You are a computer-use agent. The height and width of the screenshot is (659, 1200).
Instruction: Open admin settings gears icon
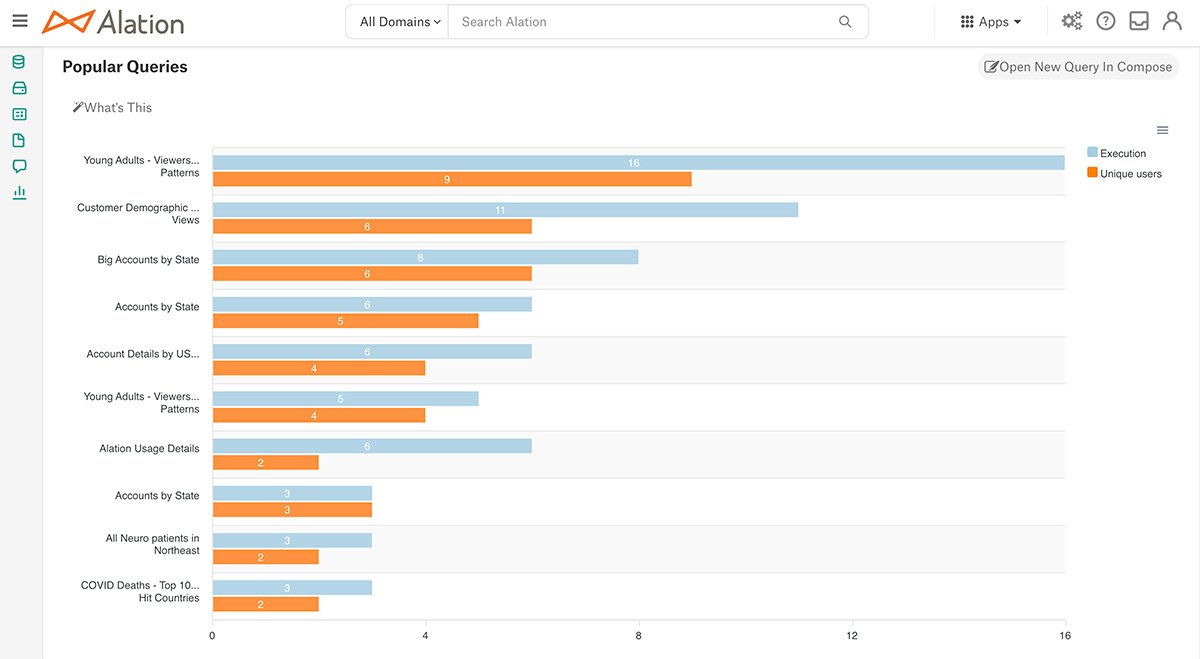(1072, 21)
